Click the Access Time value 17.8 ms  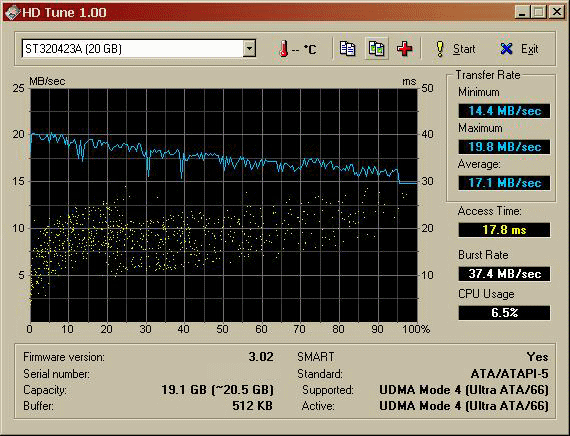(x=504, y=230)
